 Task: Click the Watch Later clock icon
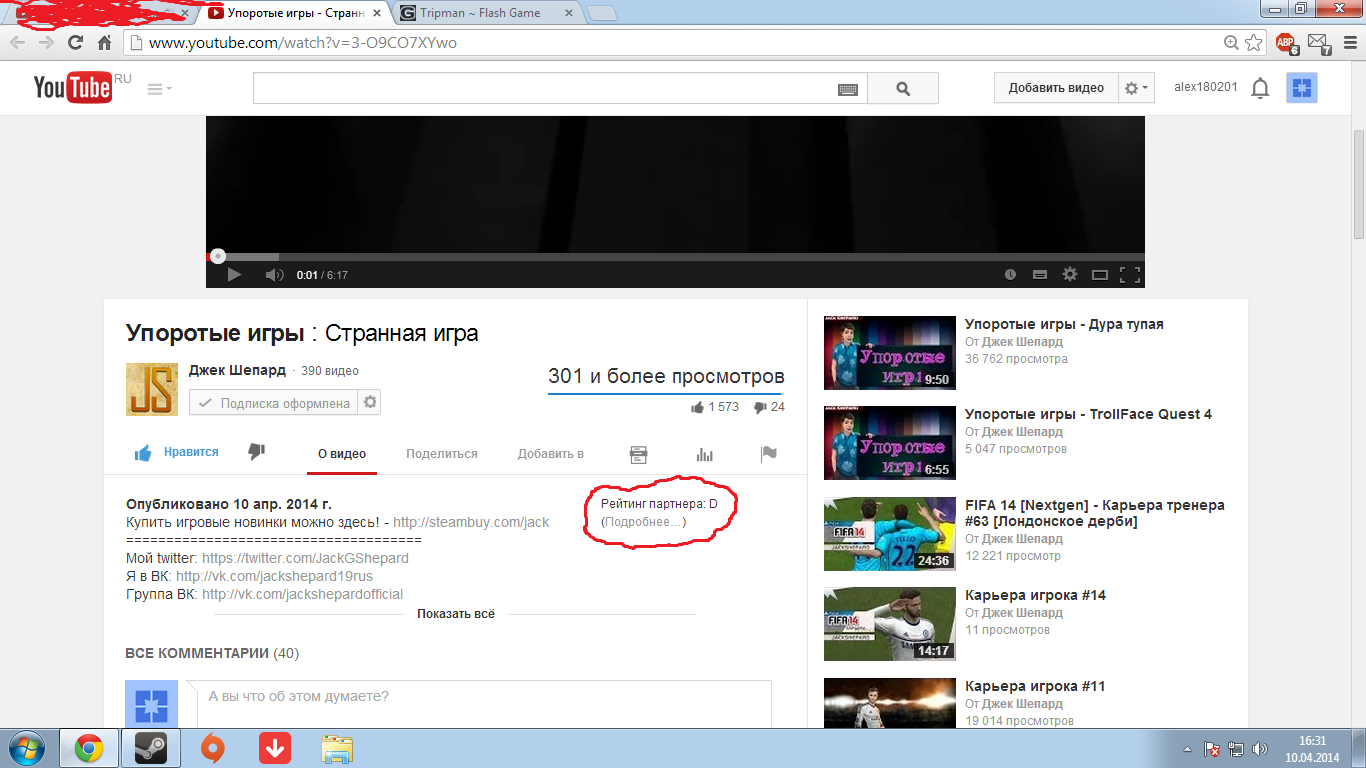(x=1010, y=275)
